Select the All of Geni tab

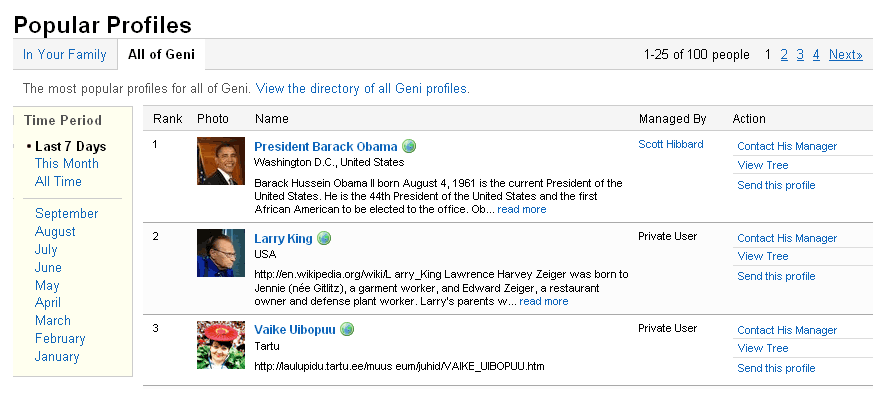(x=161, y=55)
